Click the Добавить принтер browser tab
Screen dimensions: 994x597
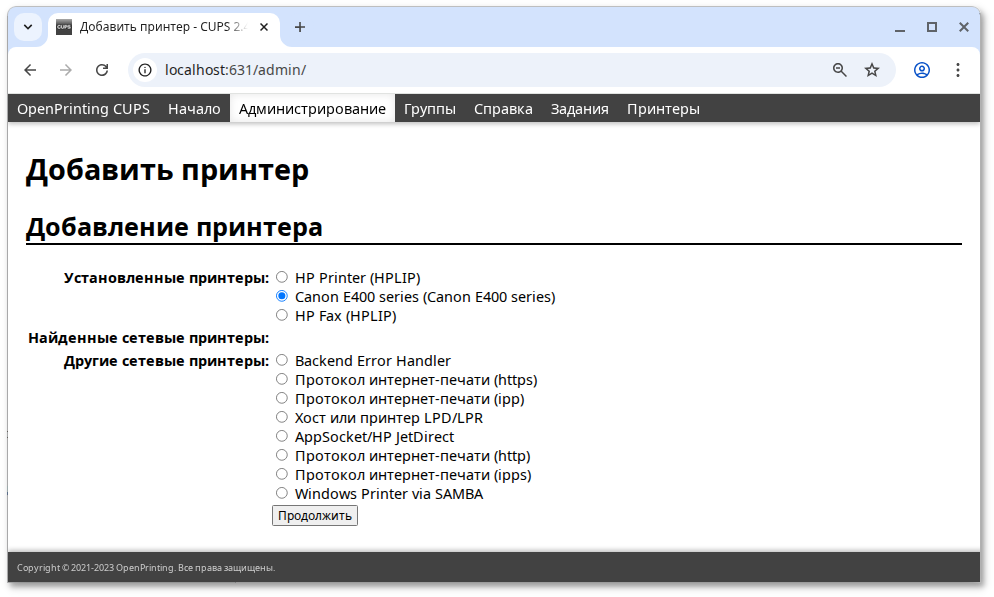[160, 28]
